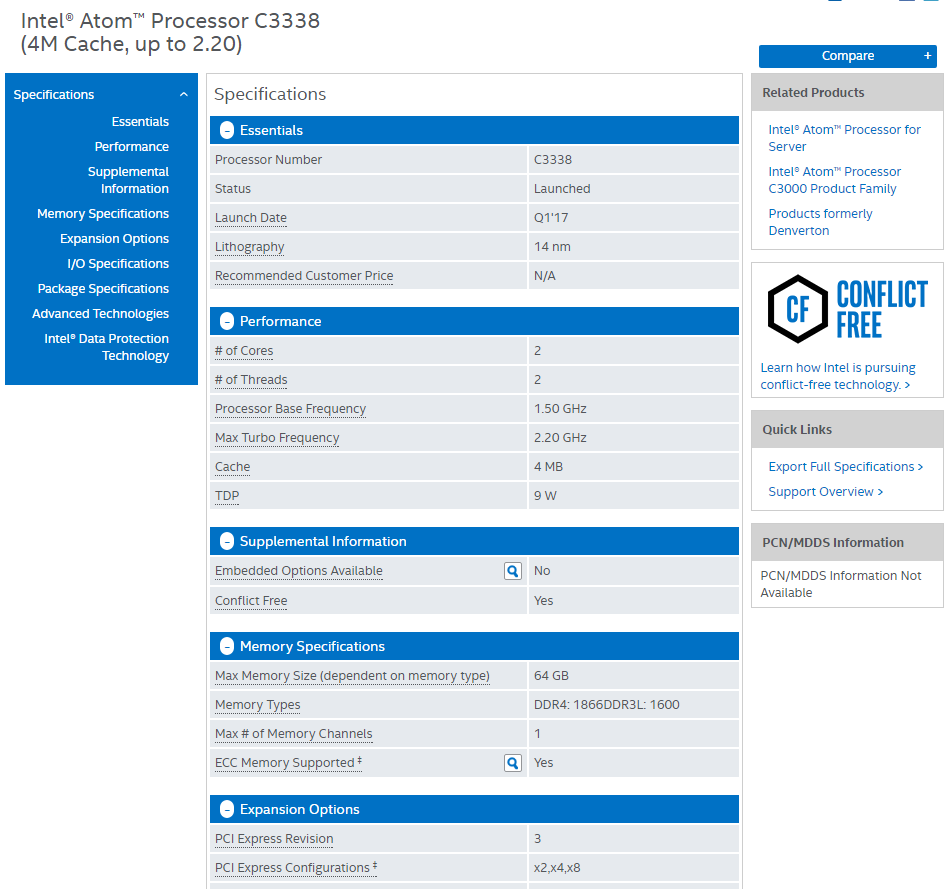Click magnifier icon beside Embedded Options Available
Viewport: 950px width, 889px height.
pos(513,571)
